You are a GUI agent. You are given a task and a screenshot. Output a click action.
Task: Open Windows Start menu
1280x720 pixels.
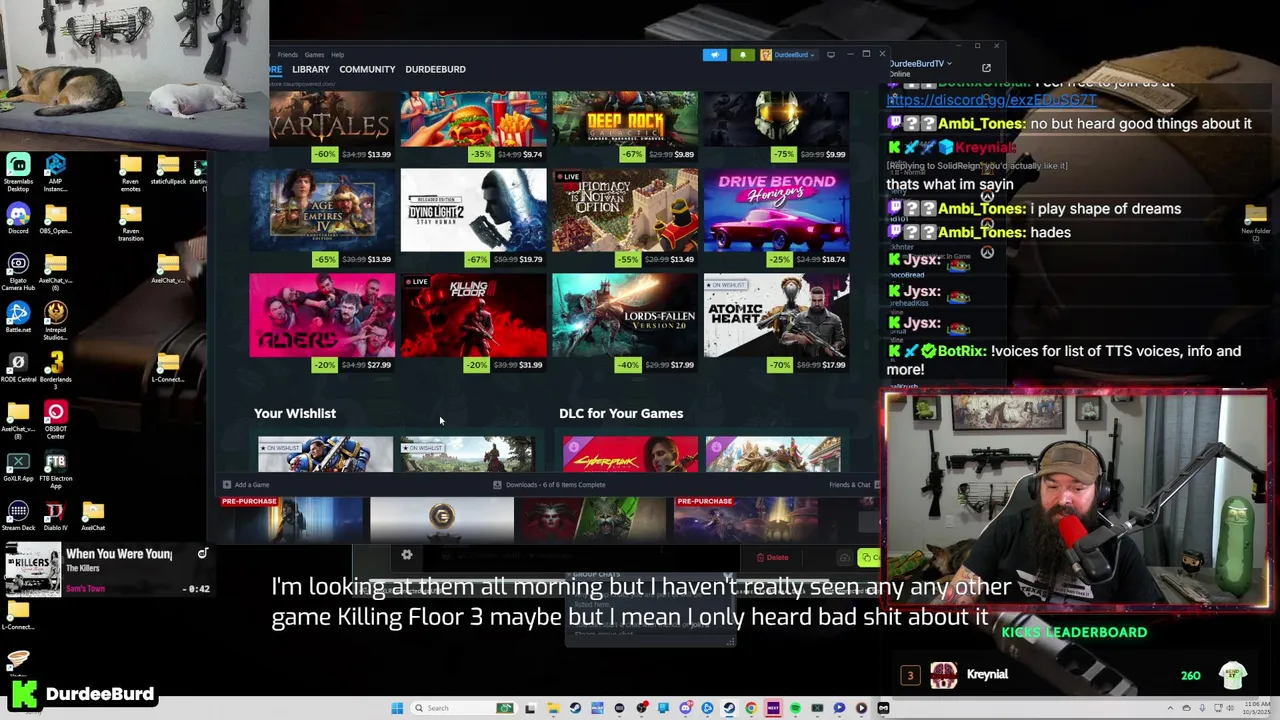397,708
